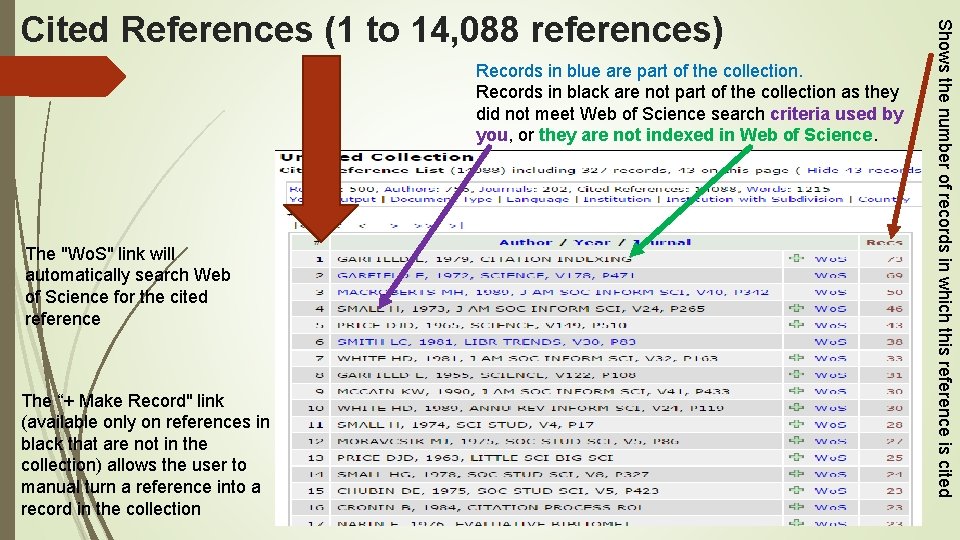Click Make Record plus icon for McCain 1990
Viewport: 960px width, 540px height.
coord(797,391)
